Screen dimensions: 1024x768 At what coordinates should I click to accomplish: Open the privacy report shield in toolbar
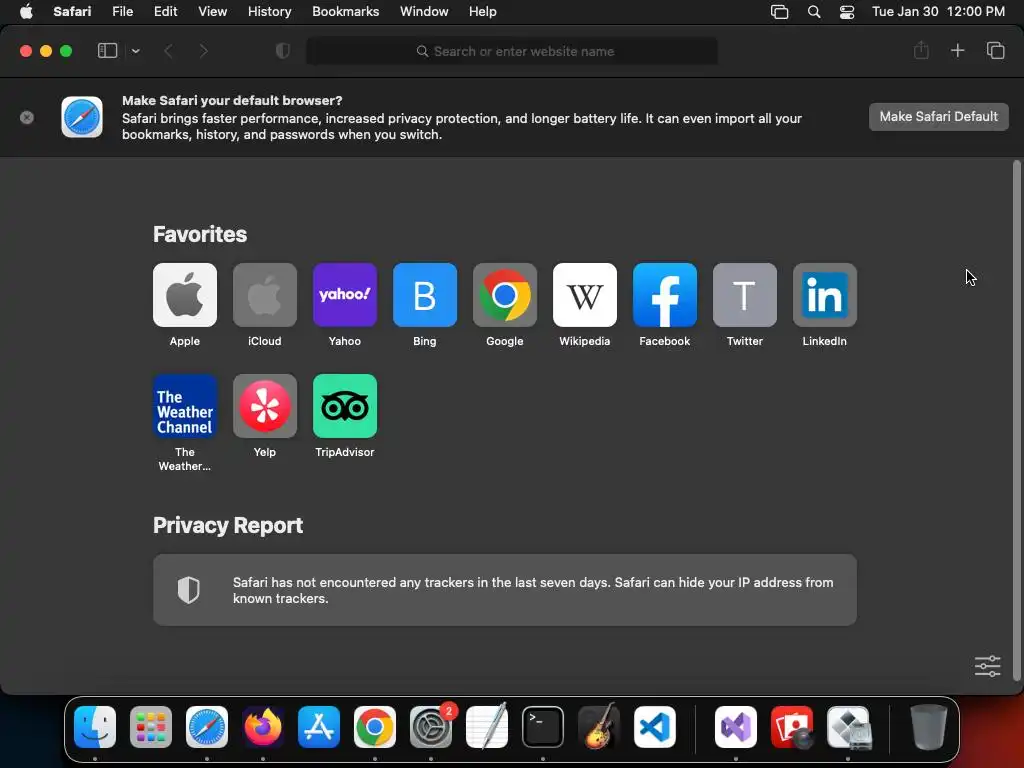[283, 51]
